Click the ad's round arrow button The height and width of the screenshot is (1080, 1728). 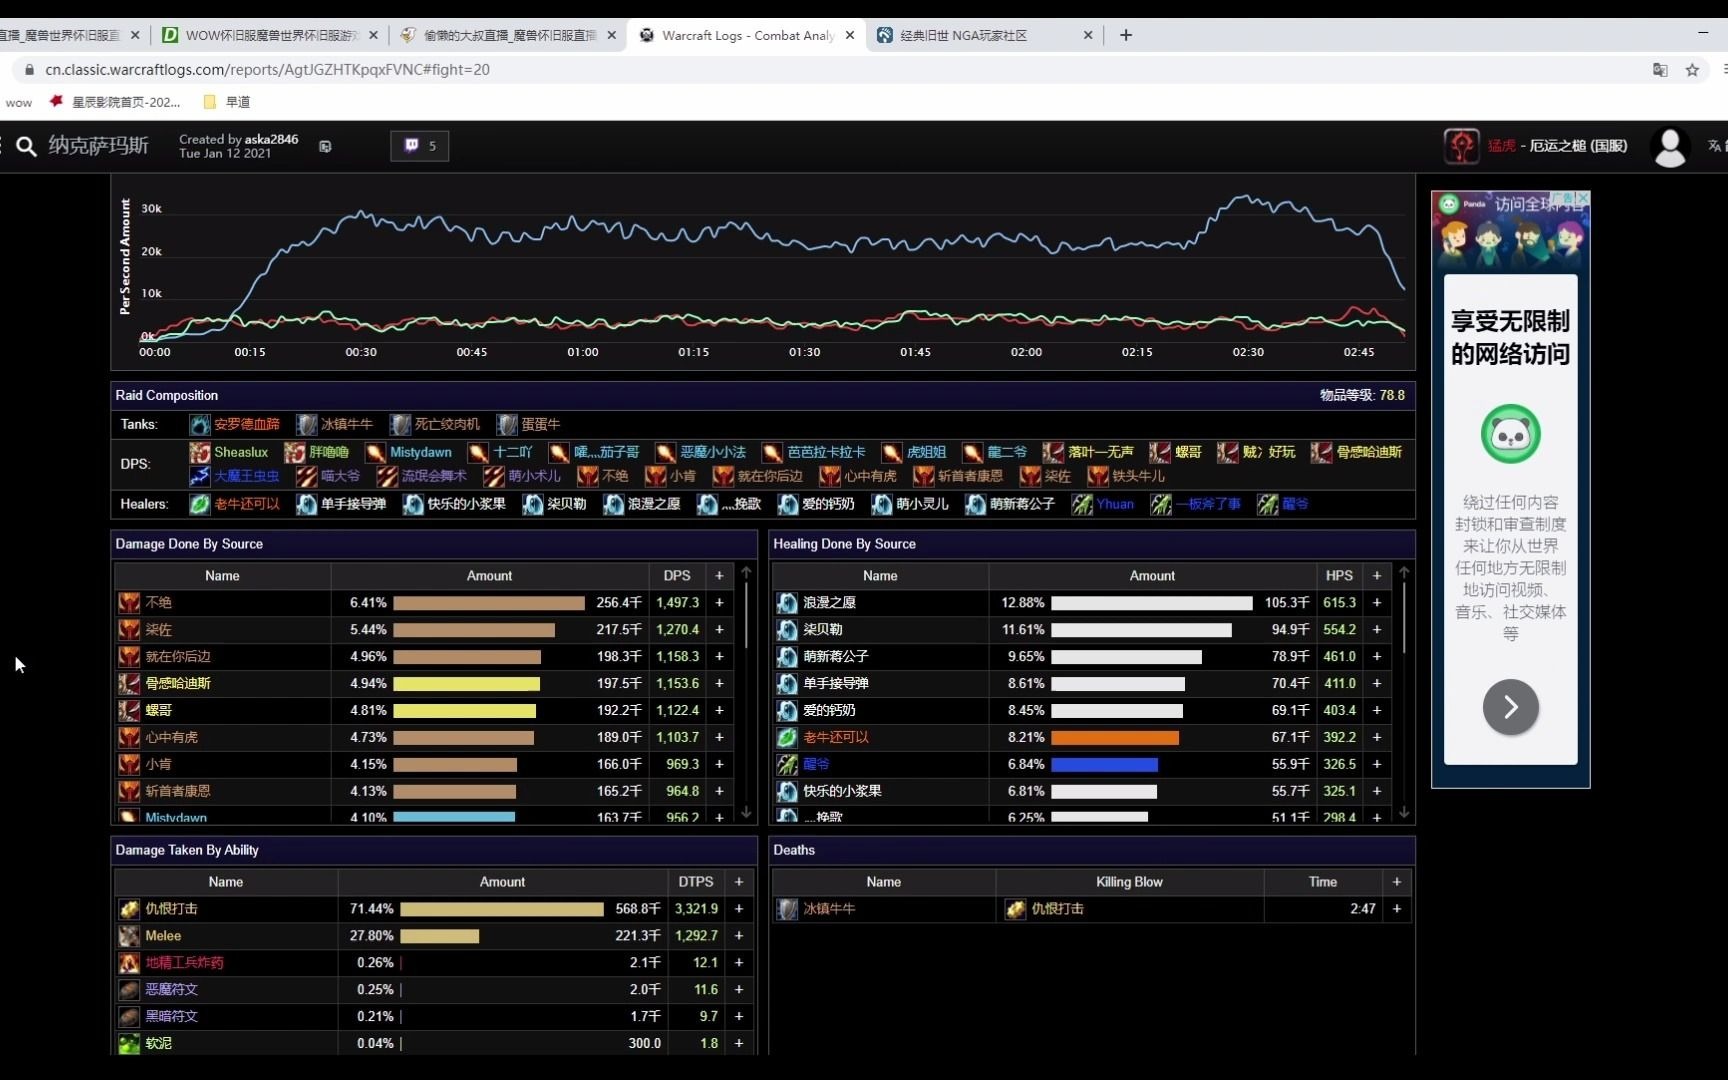point(1511,707)
